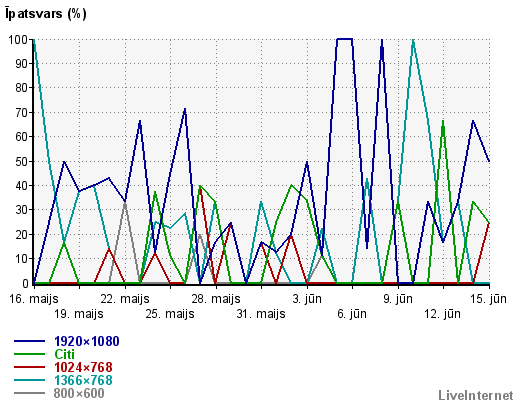Click the red line swatch beside 1024×768
The image size is (520, 405).
click(29, 367)
